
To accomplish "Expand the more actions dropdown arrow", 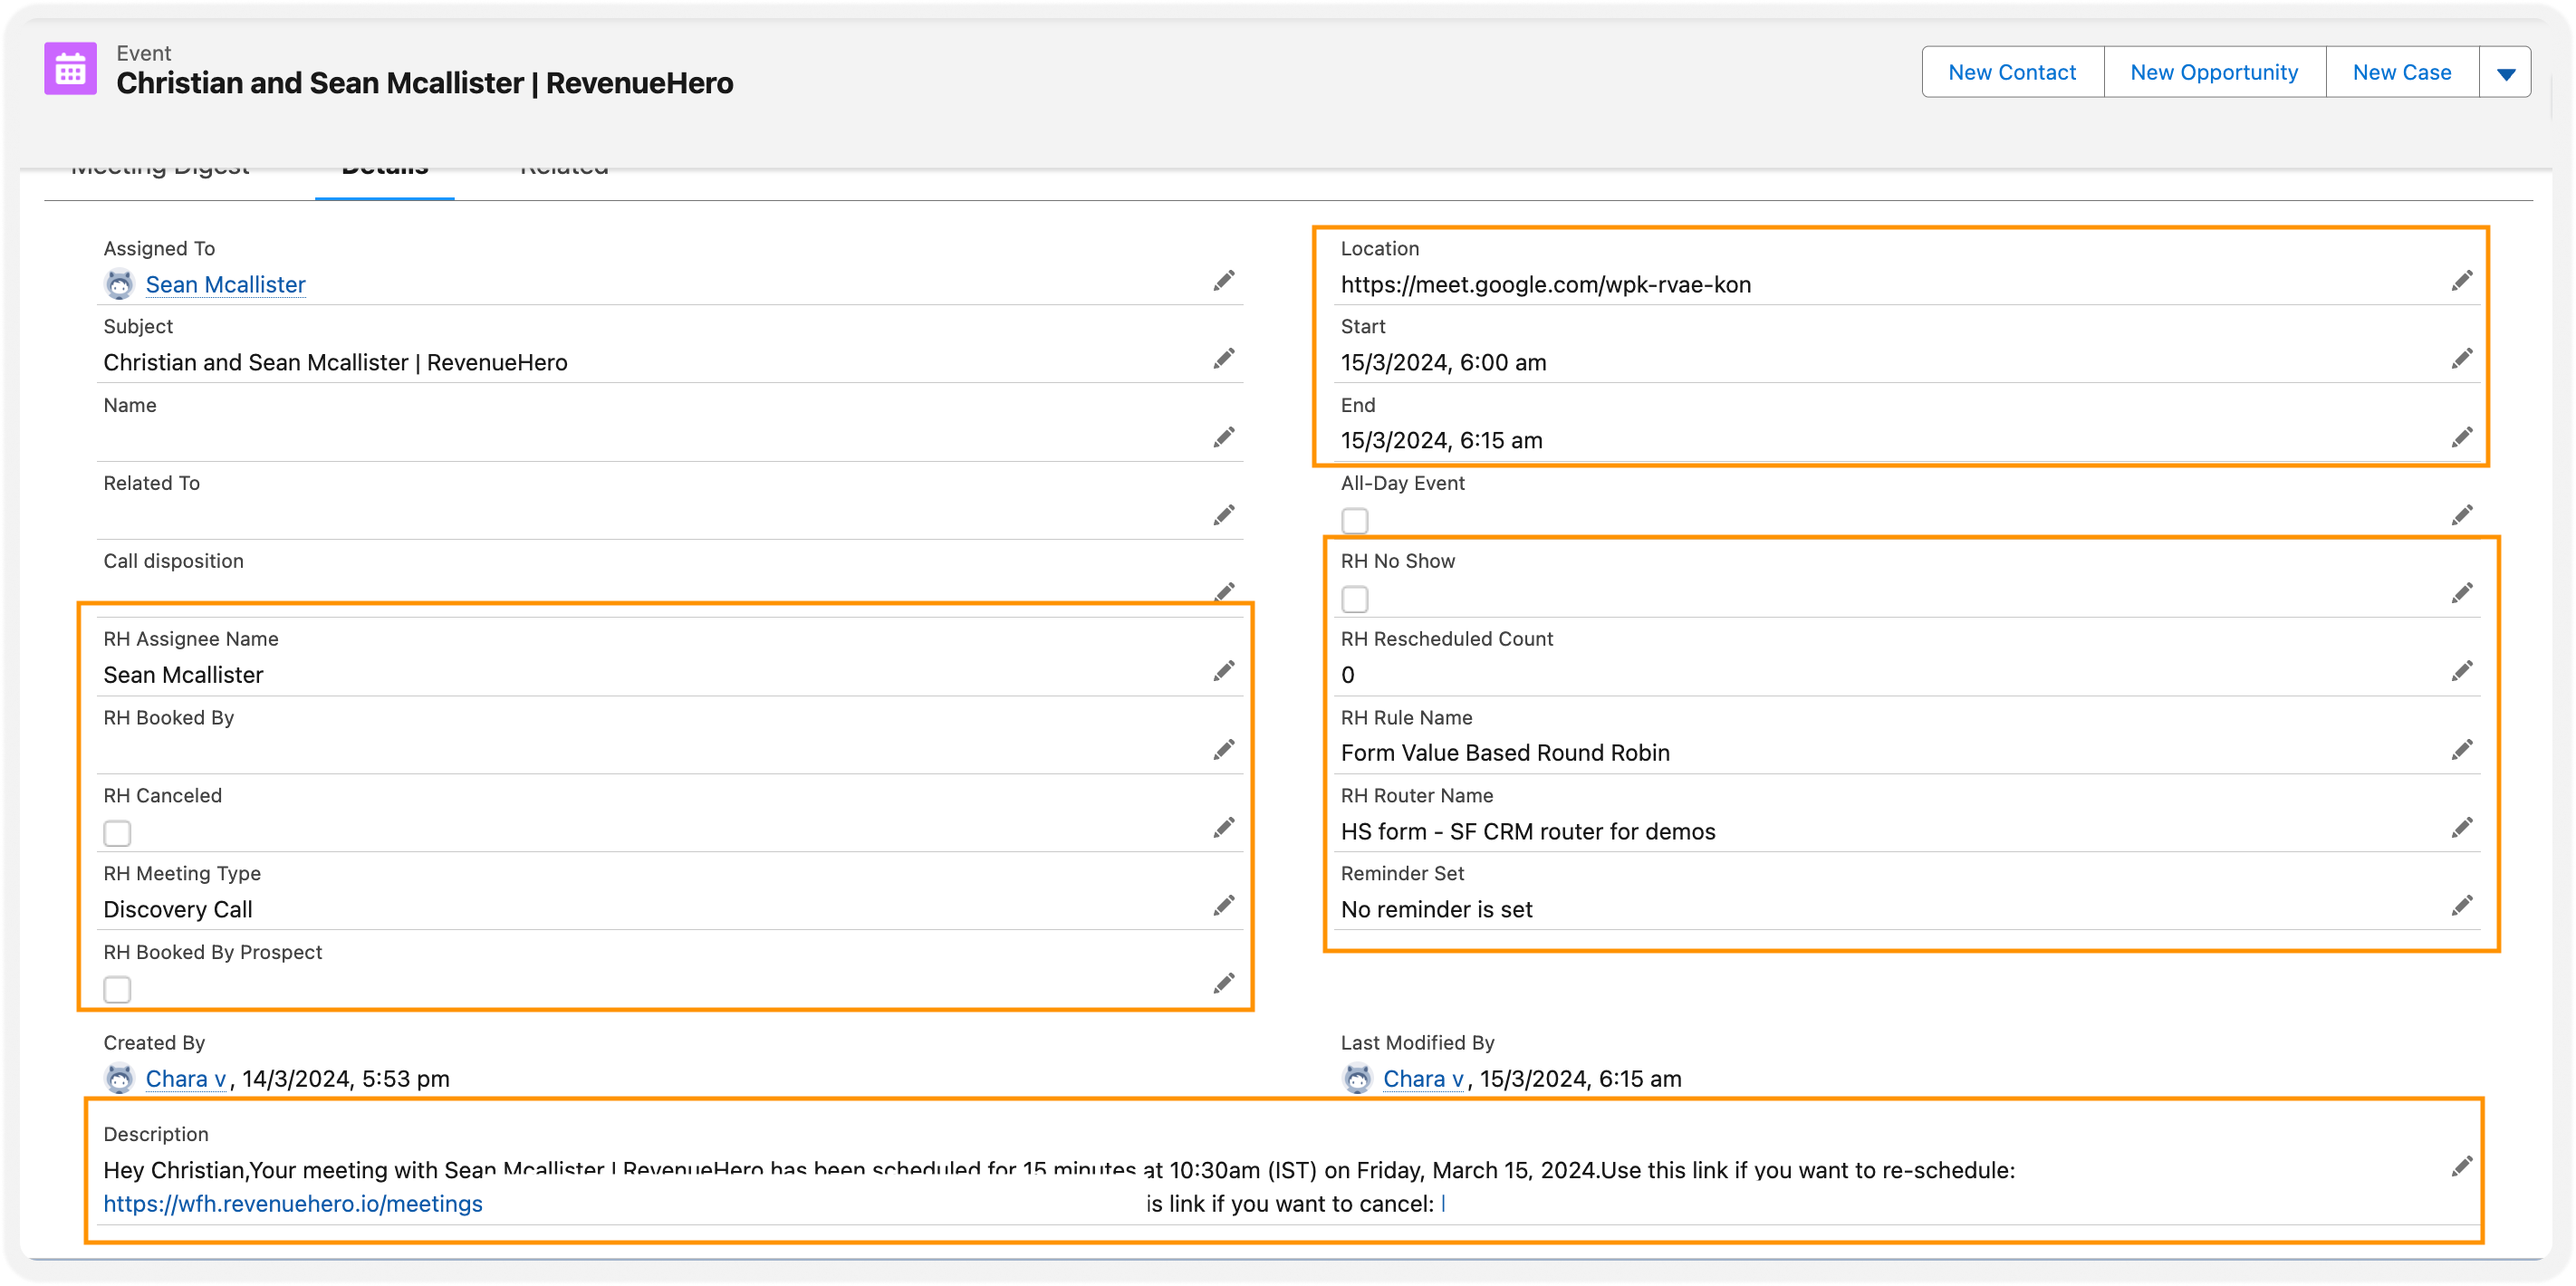I will click(2505, 73).
